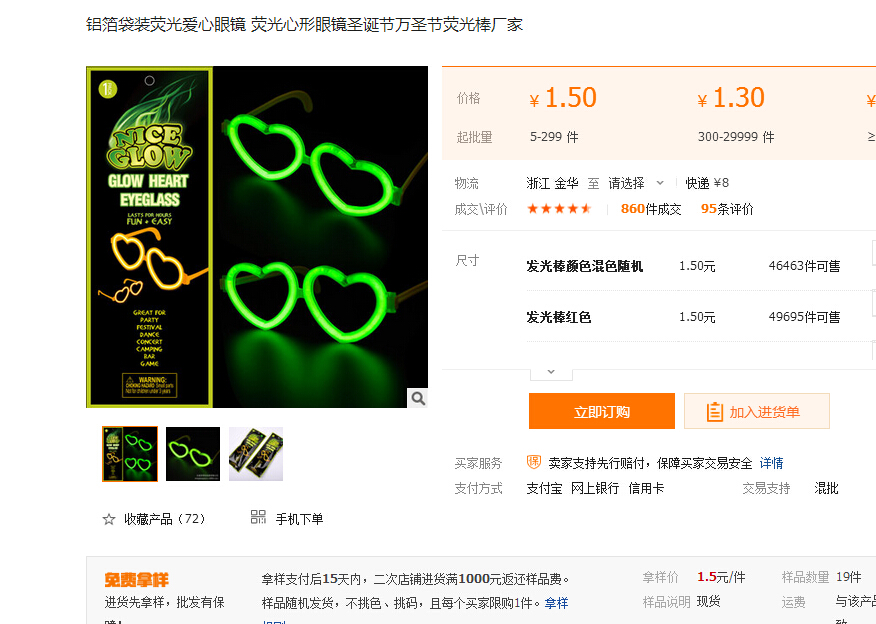
Task: Open the 详情 details link
Action: 771,463
